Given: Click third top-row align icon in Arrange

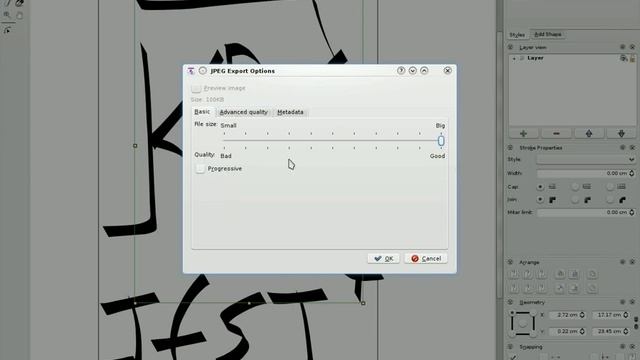Looking at the screenshot, I should pyautogui.click(x=542, y=274).
